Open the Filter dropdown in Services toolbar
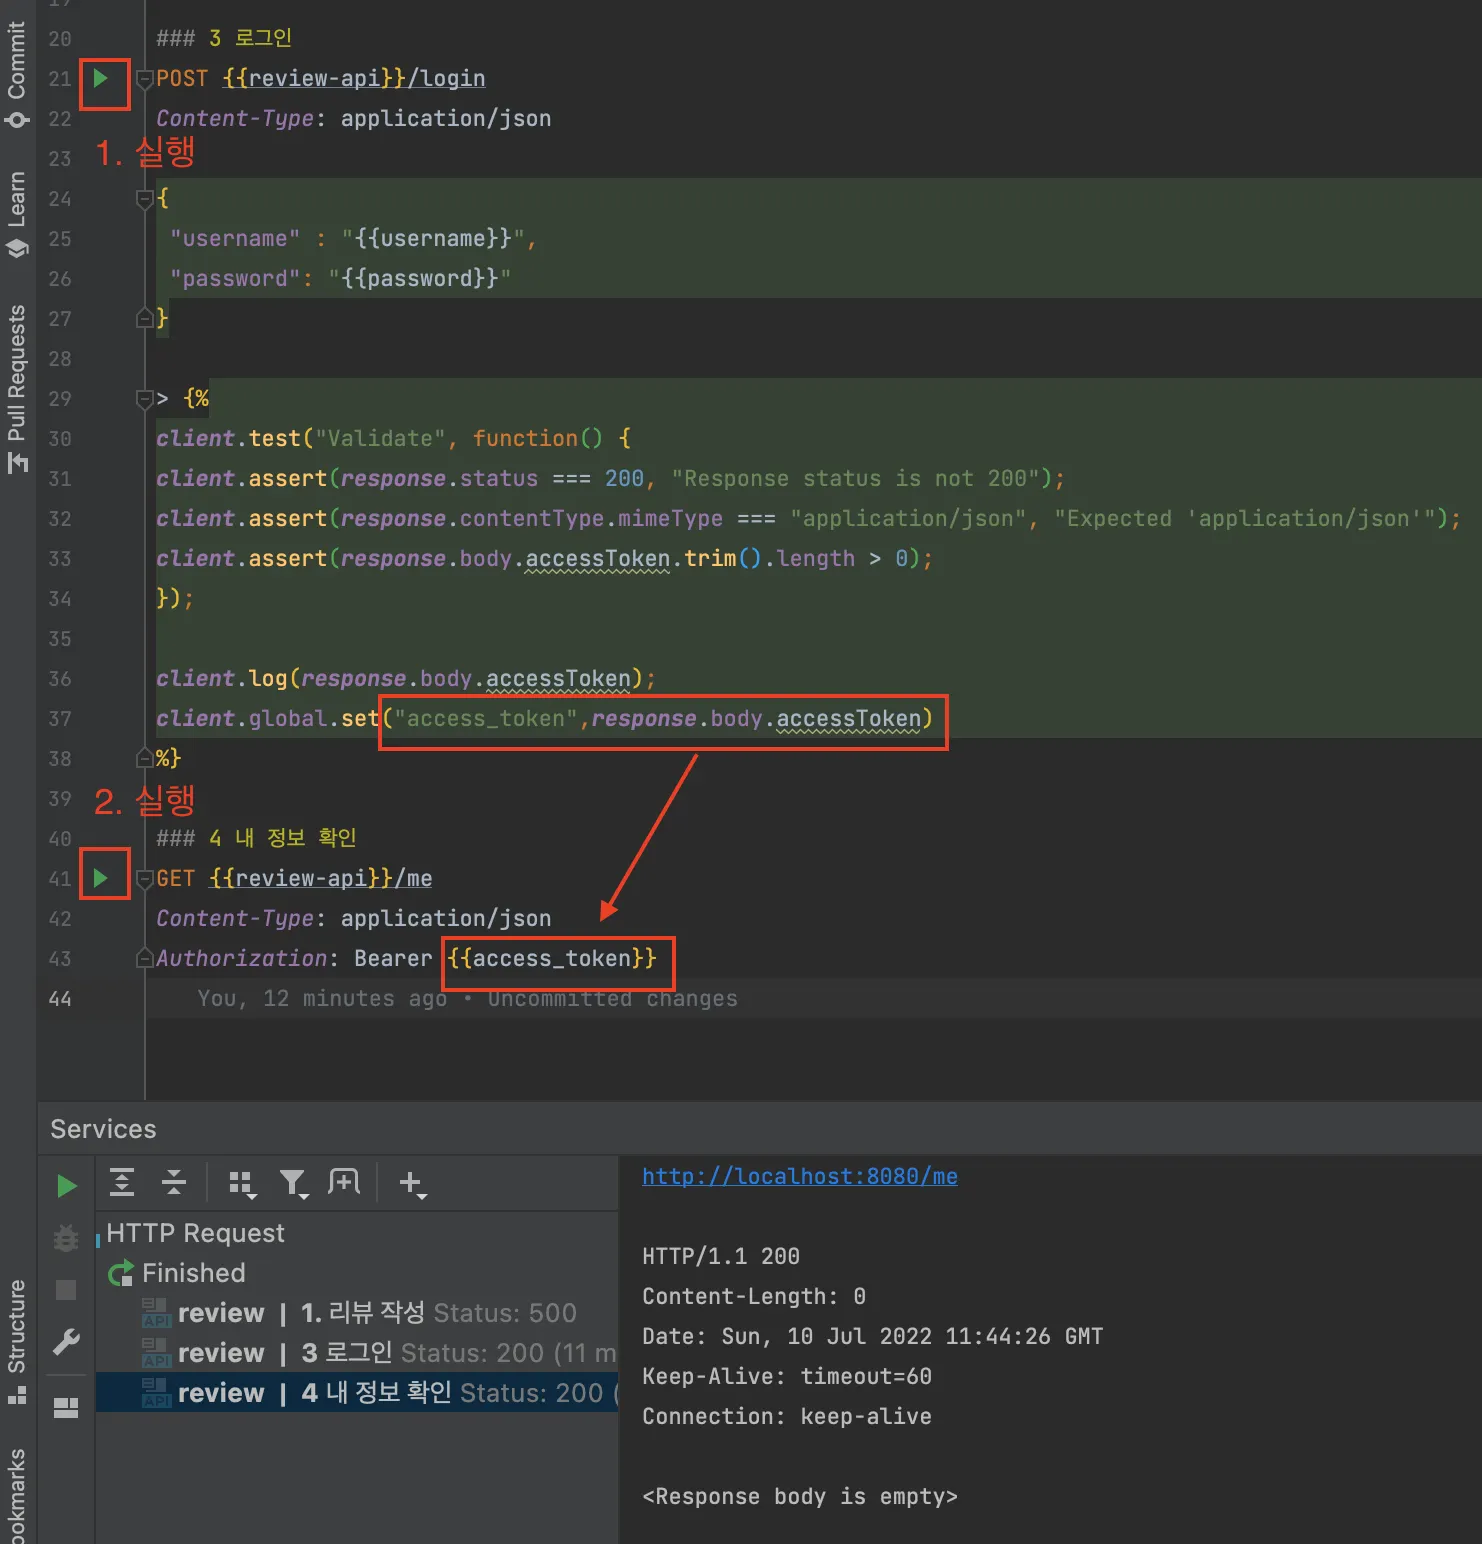This screenshot has width=1482, height=1544. [294, 1184]
